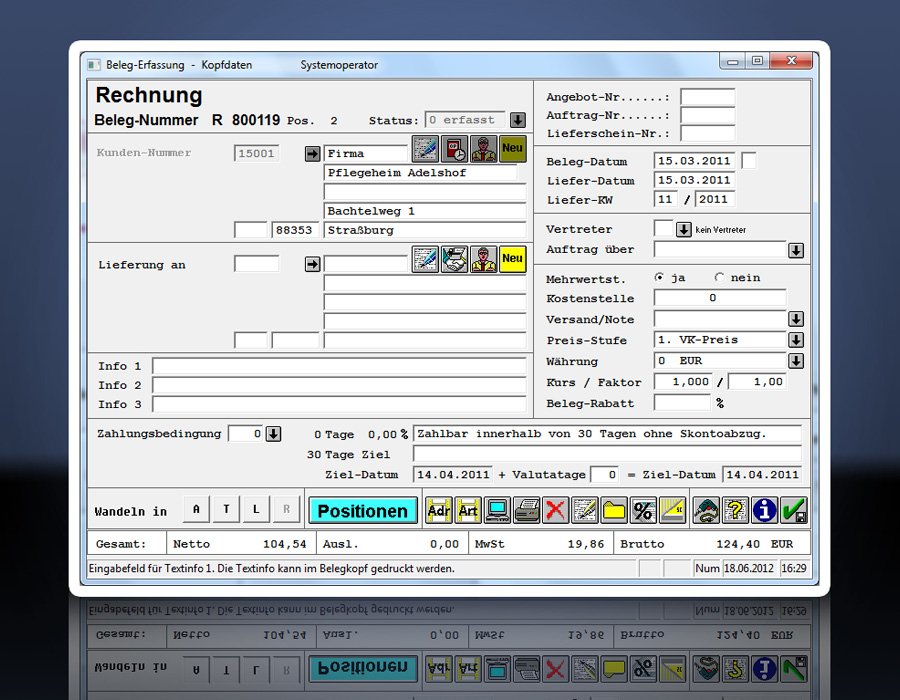Open the blue info icon
Screen dimensions: 900x700
tap(765, 510)
